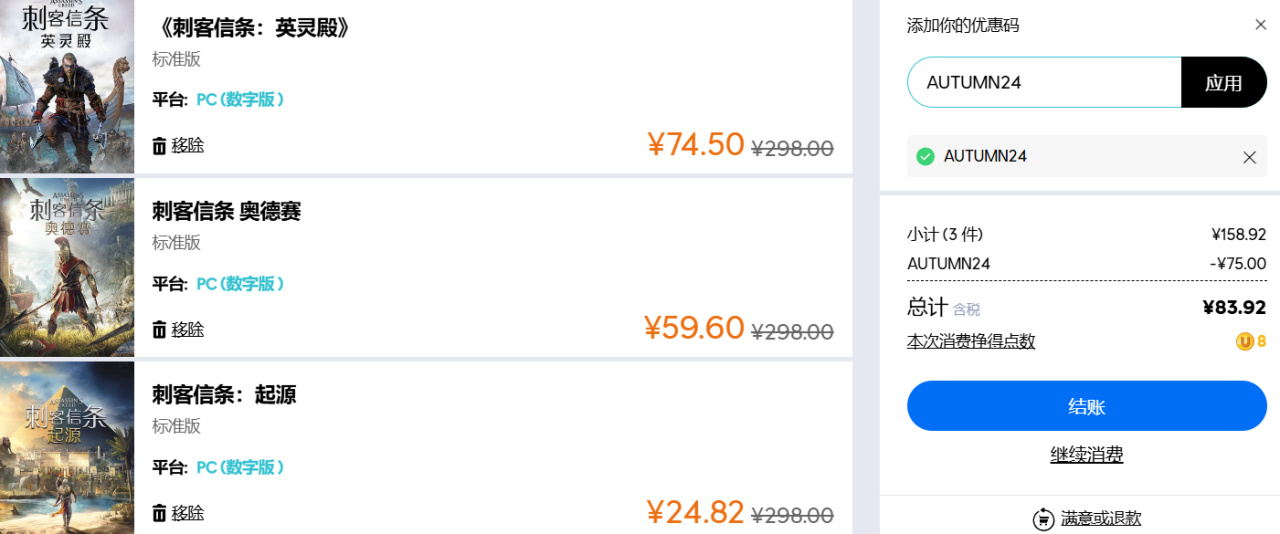Image resolution: width=1280 pixels, height=534 pixels.
Task: Click trash icon for 奥德赛 item
Action: click(159, 330)
